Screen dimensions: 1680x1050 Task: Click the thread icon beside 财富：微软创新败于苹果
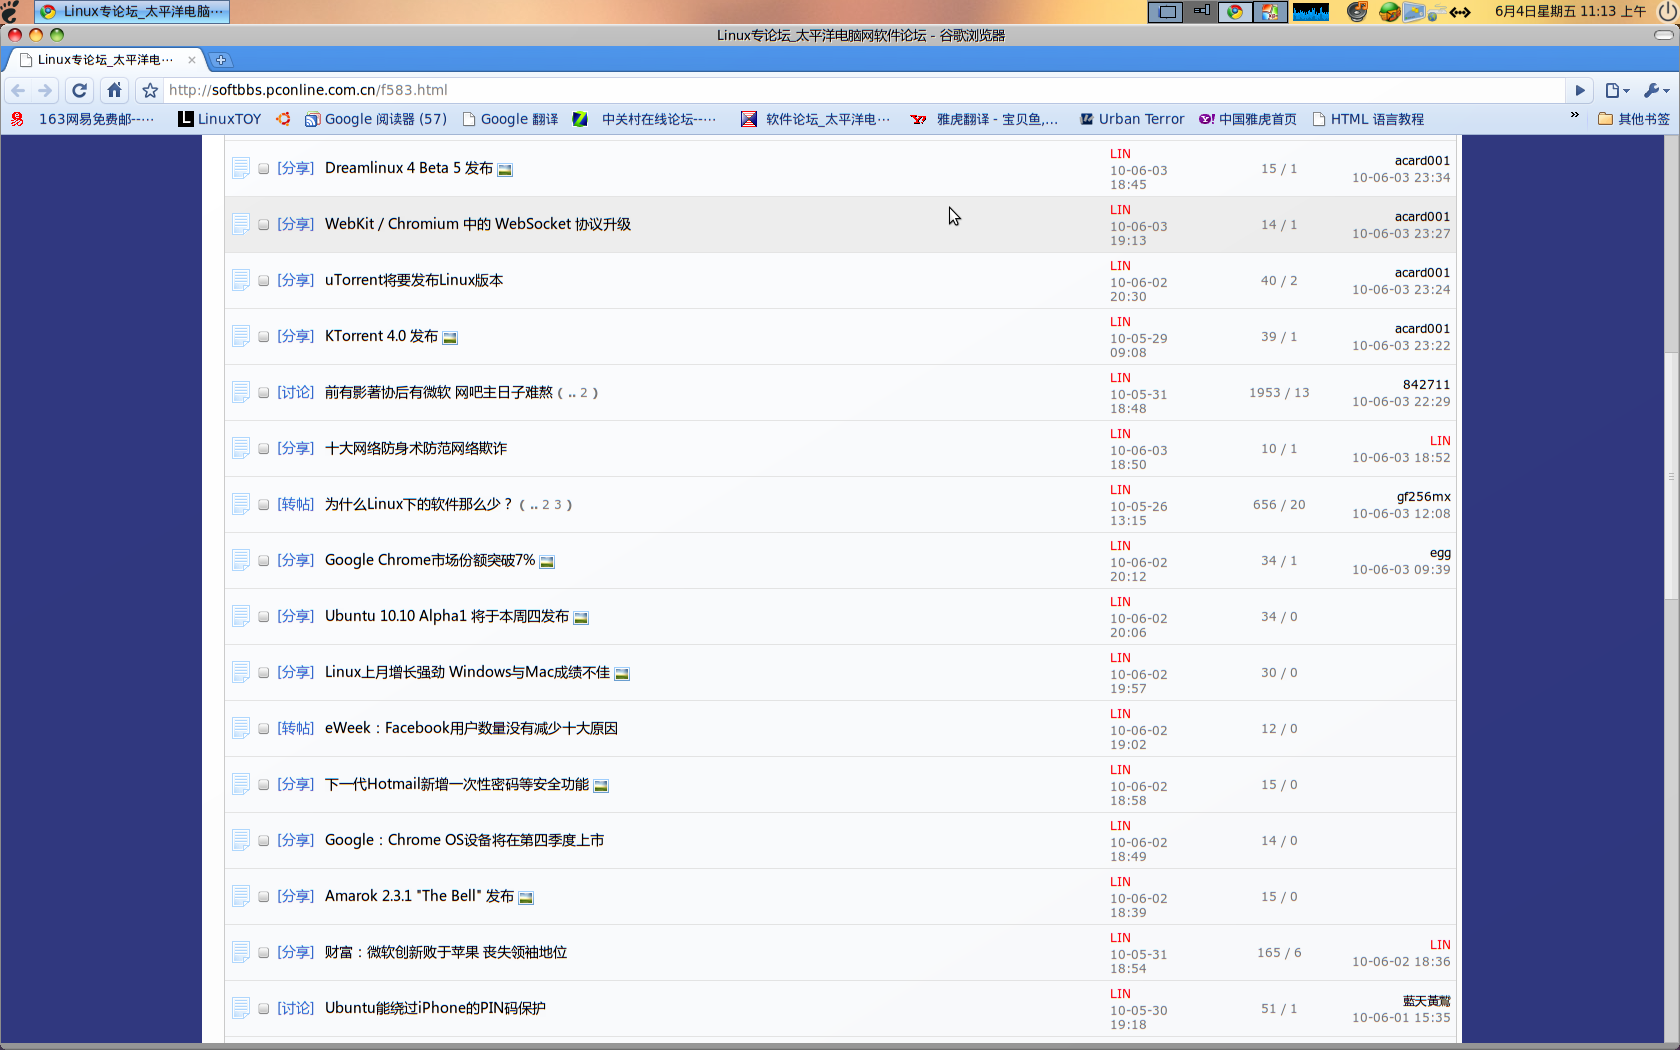240,952
